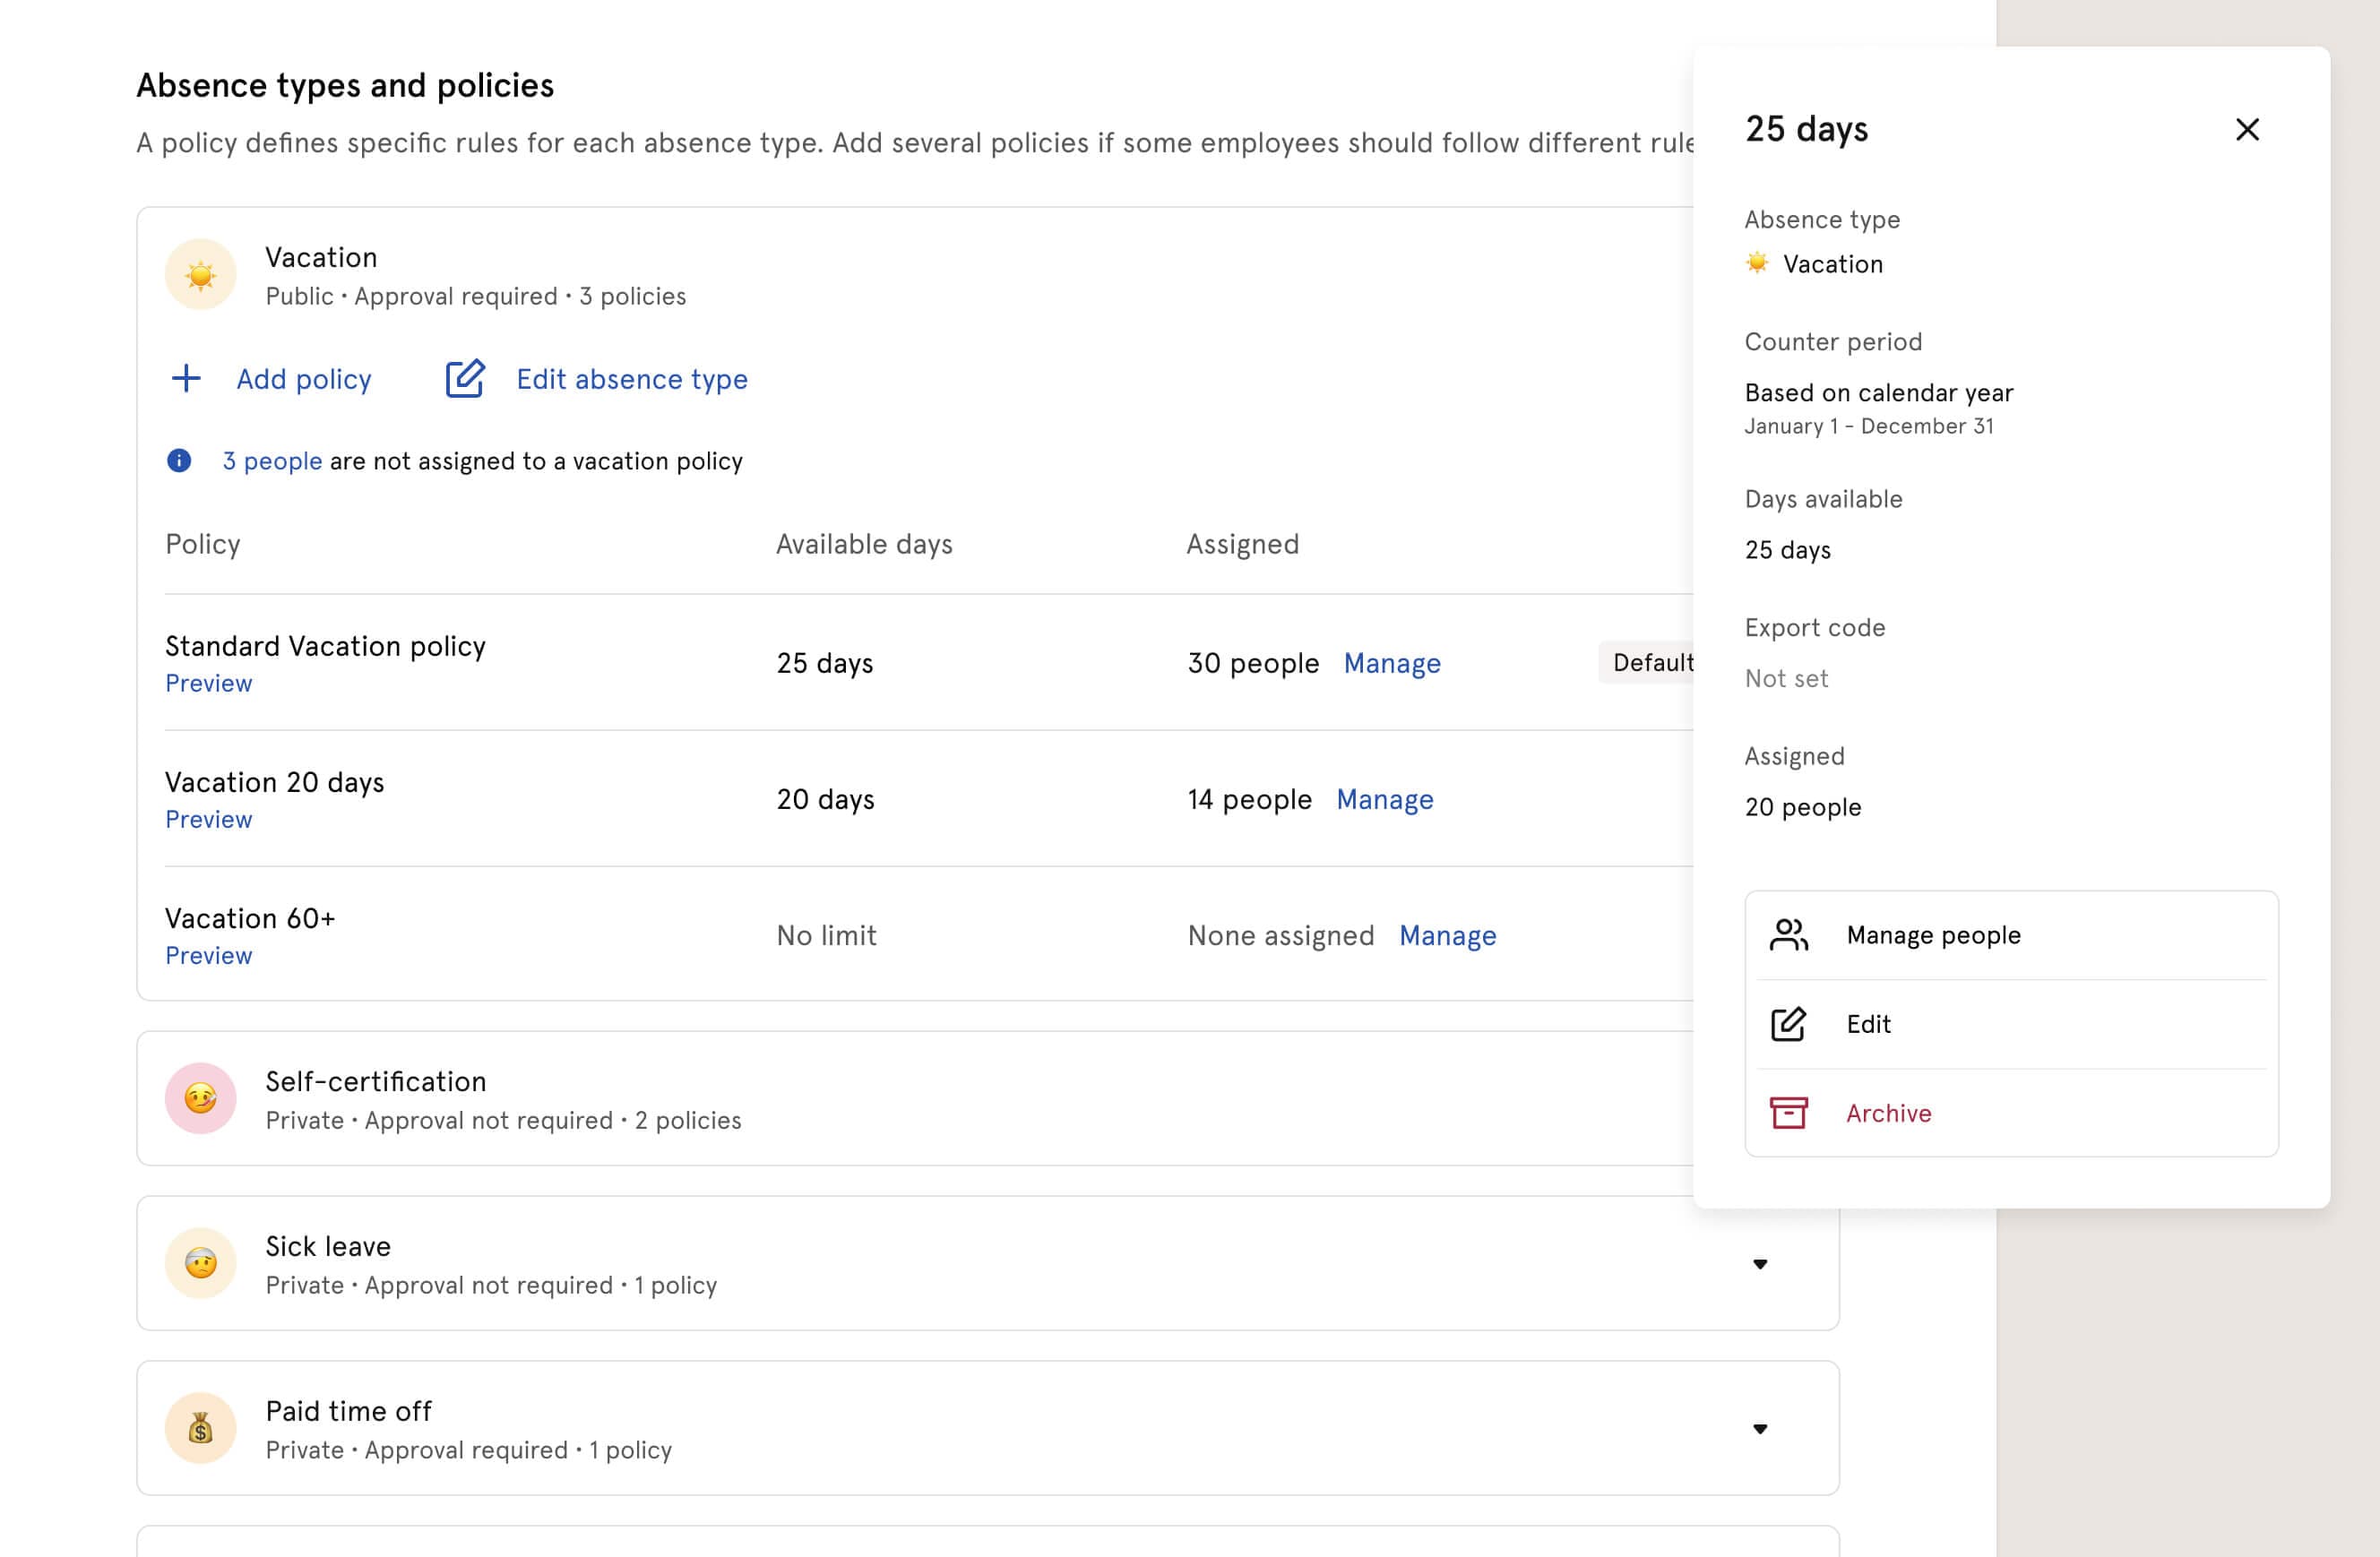
Task: Open Preview for the Vacation 60+ policy
Action: [x=208, y=955]
